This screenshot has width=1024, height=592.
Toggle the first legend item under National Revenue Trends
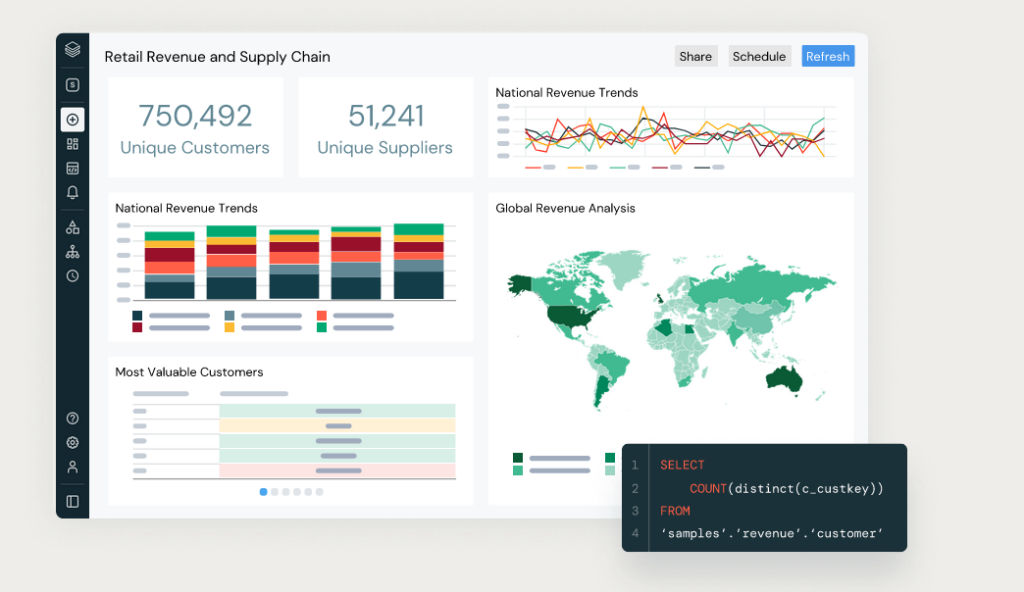[x=540, y=168]
